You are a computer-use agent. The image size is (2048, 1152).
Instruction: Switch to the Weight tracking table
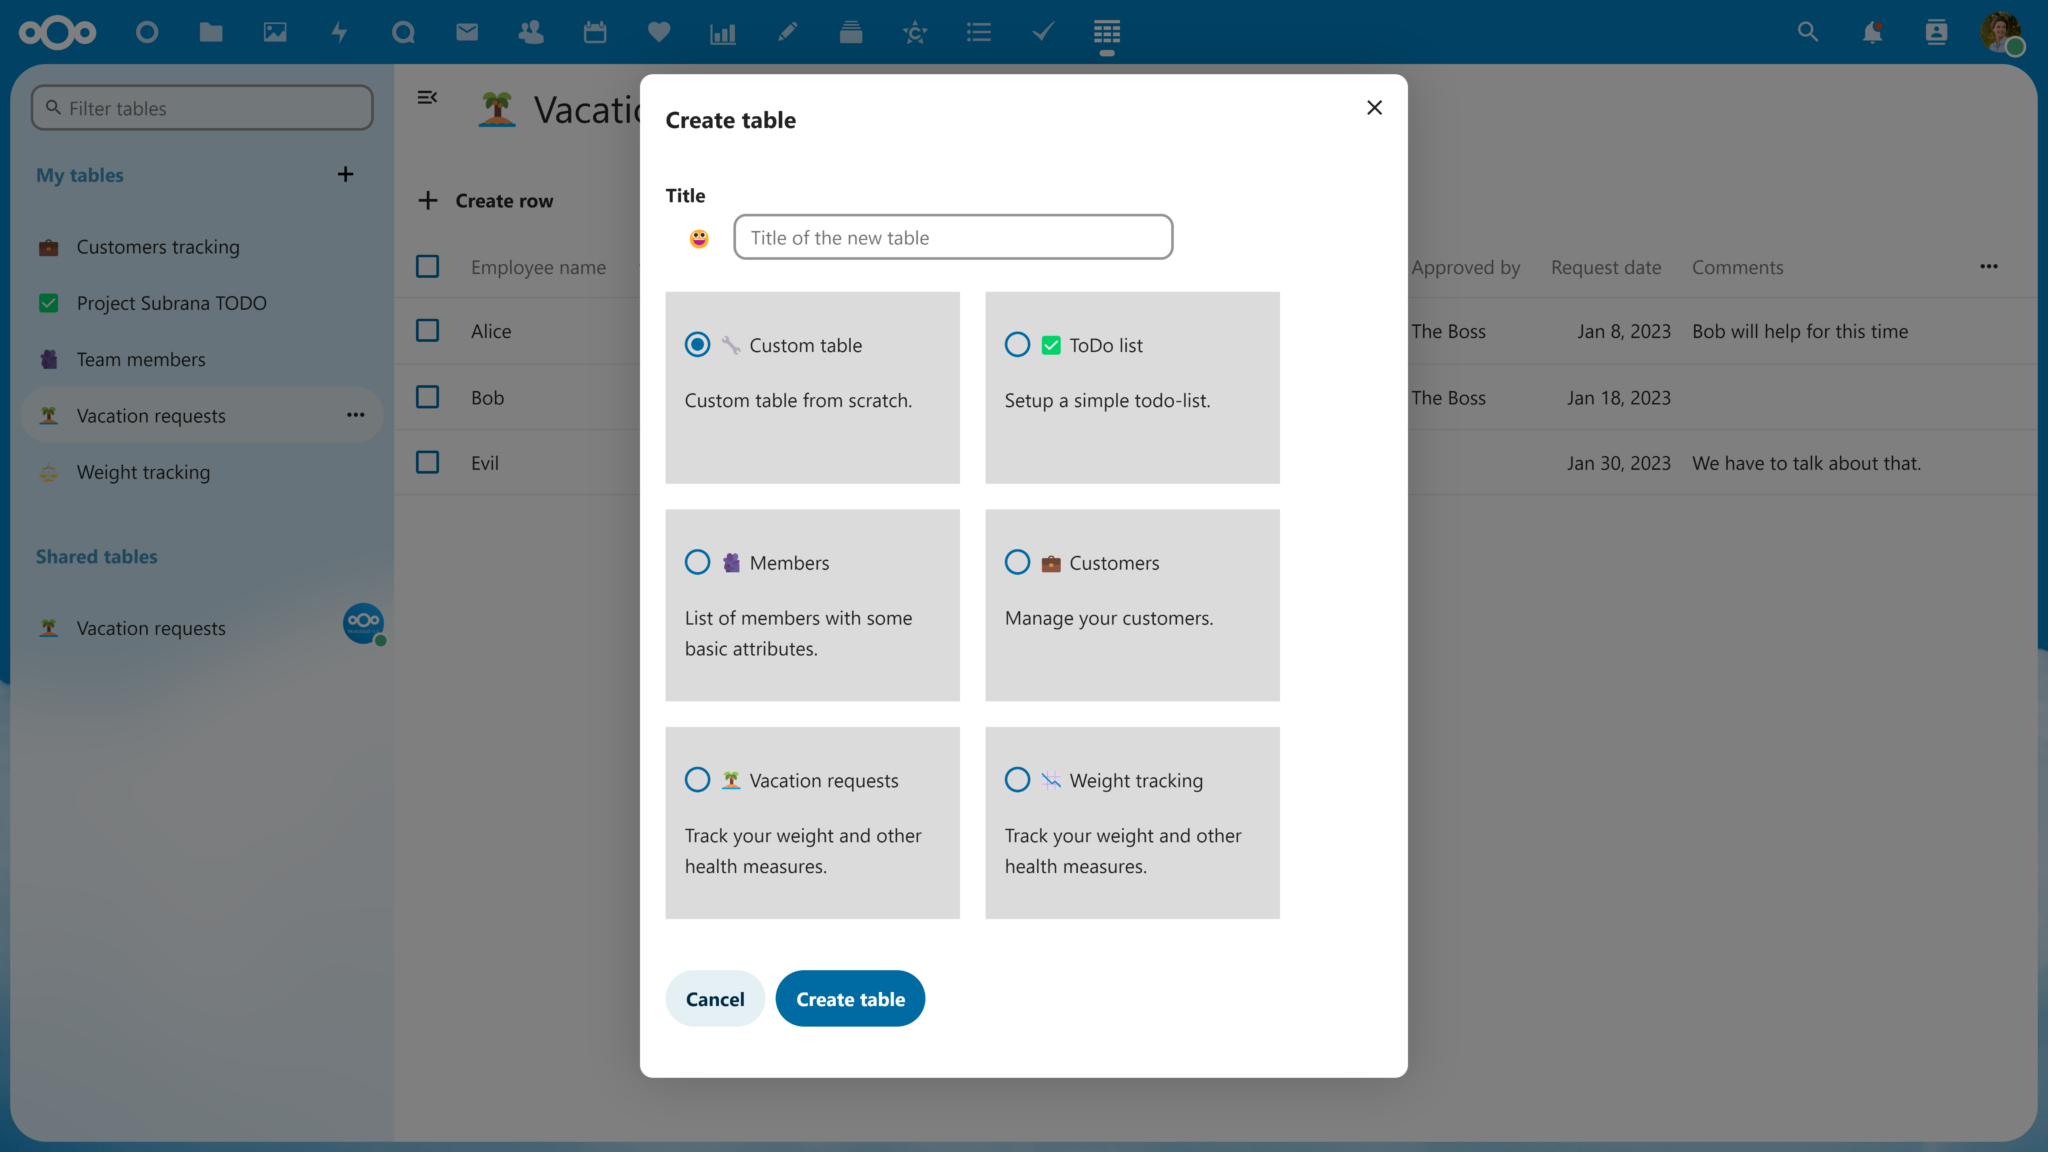(143, 472)
